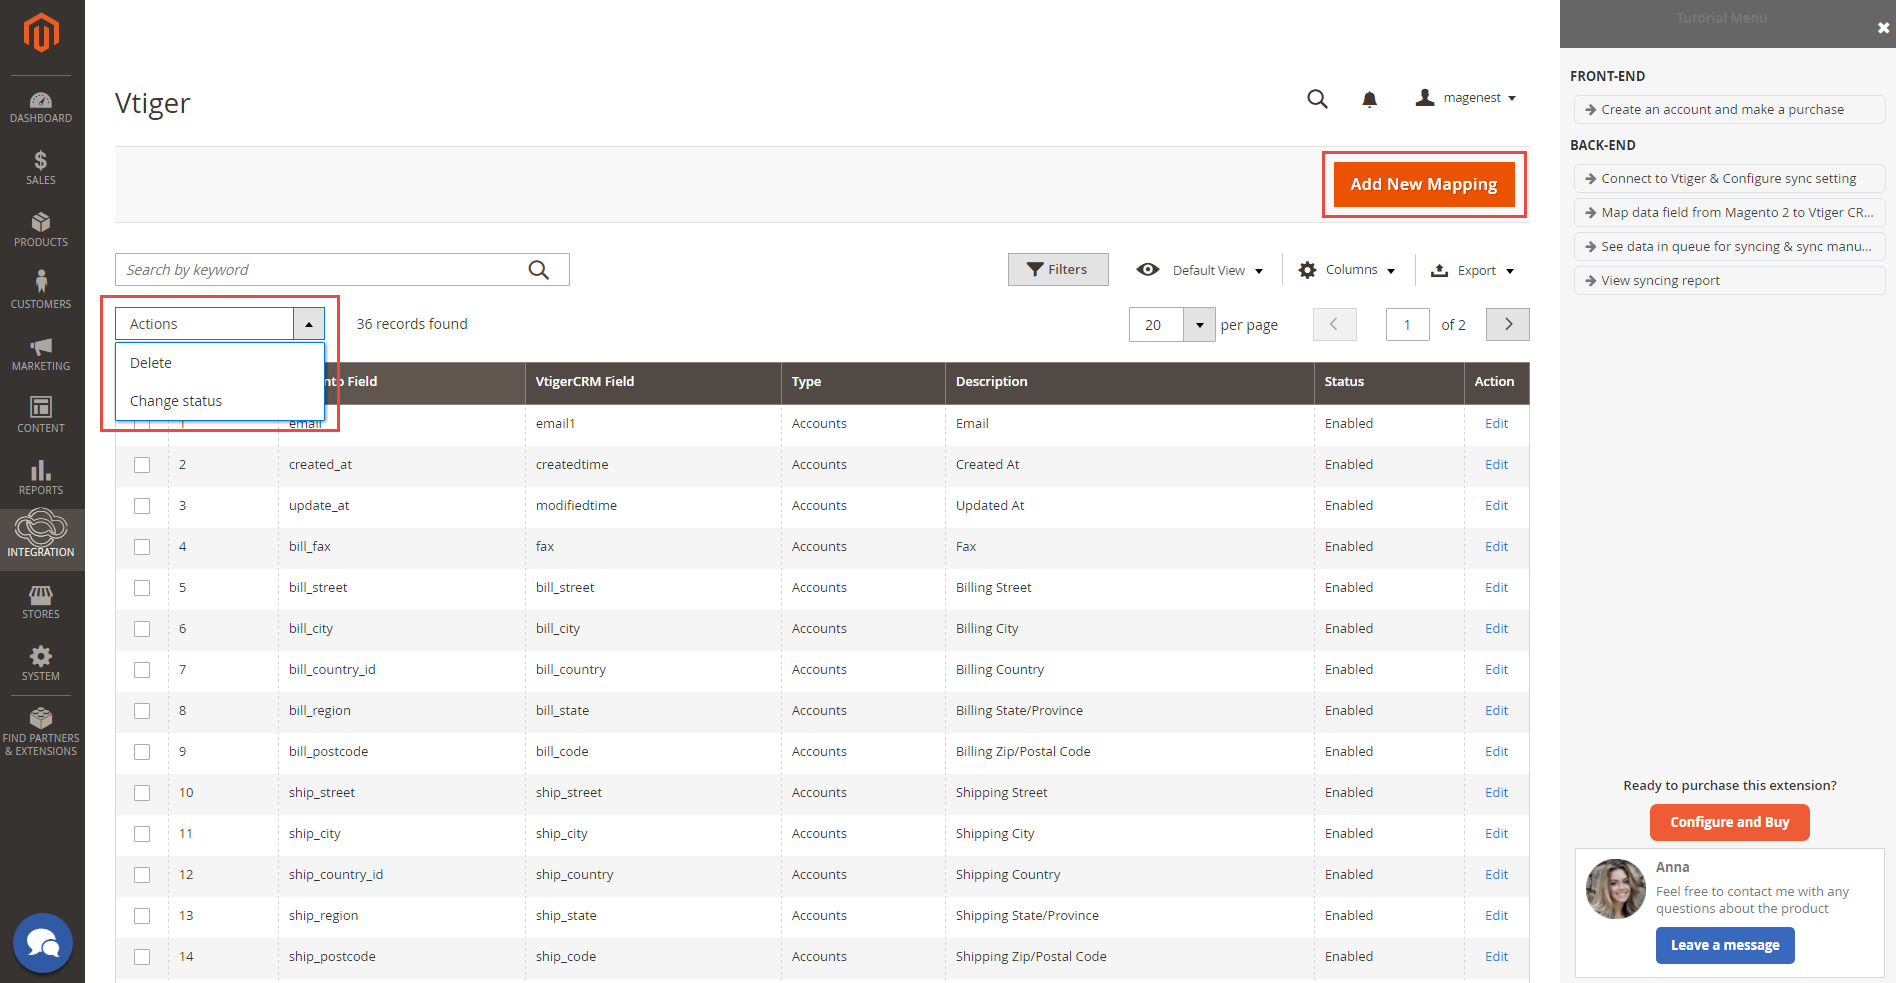Select Change status in Actions menu

point(176,401)
